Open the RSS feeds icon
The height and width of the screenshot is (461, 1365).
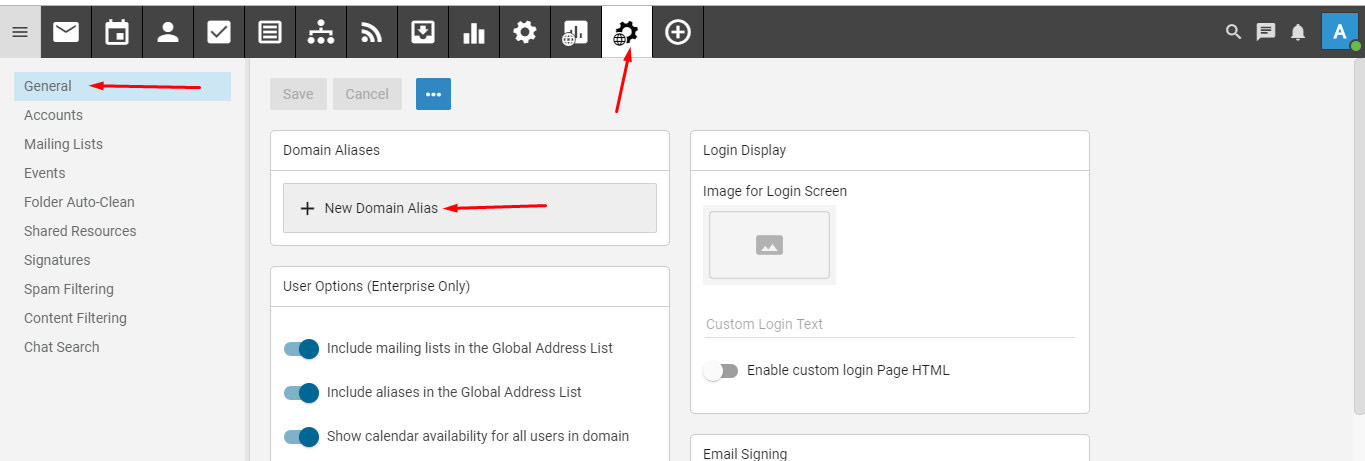coord(372,32)
